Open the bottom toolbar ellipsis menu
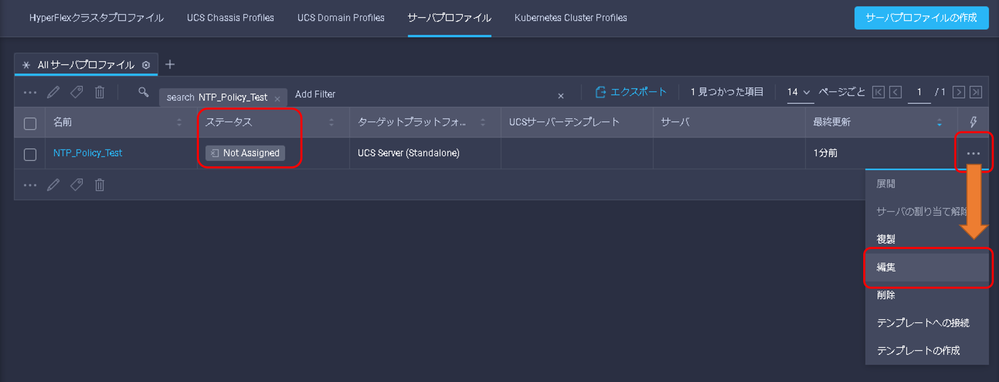Screen dimensions: 999x382 tap(30, 185)
